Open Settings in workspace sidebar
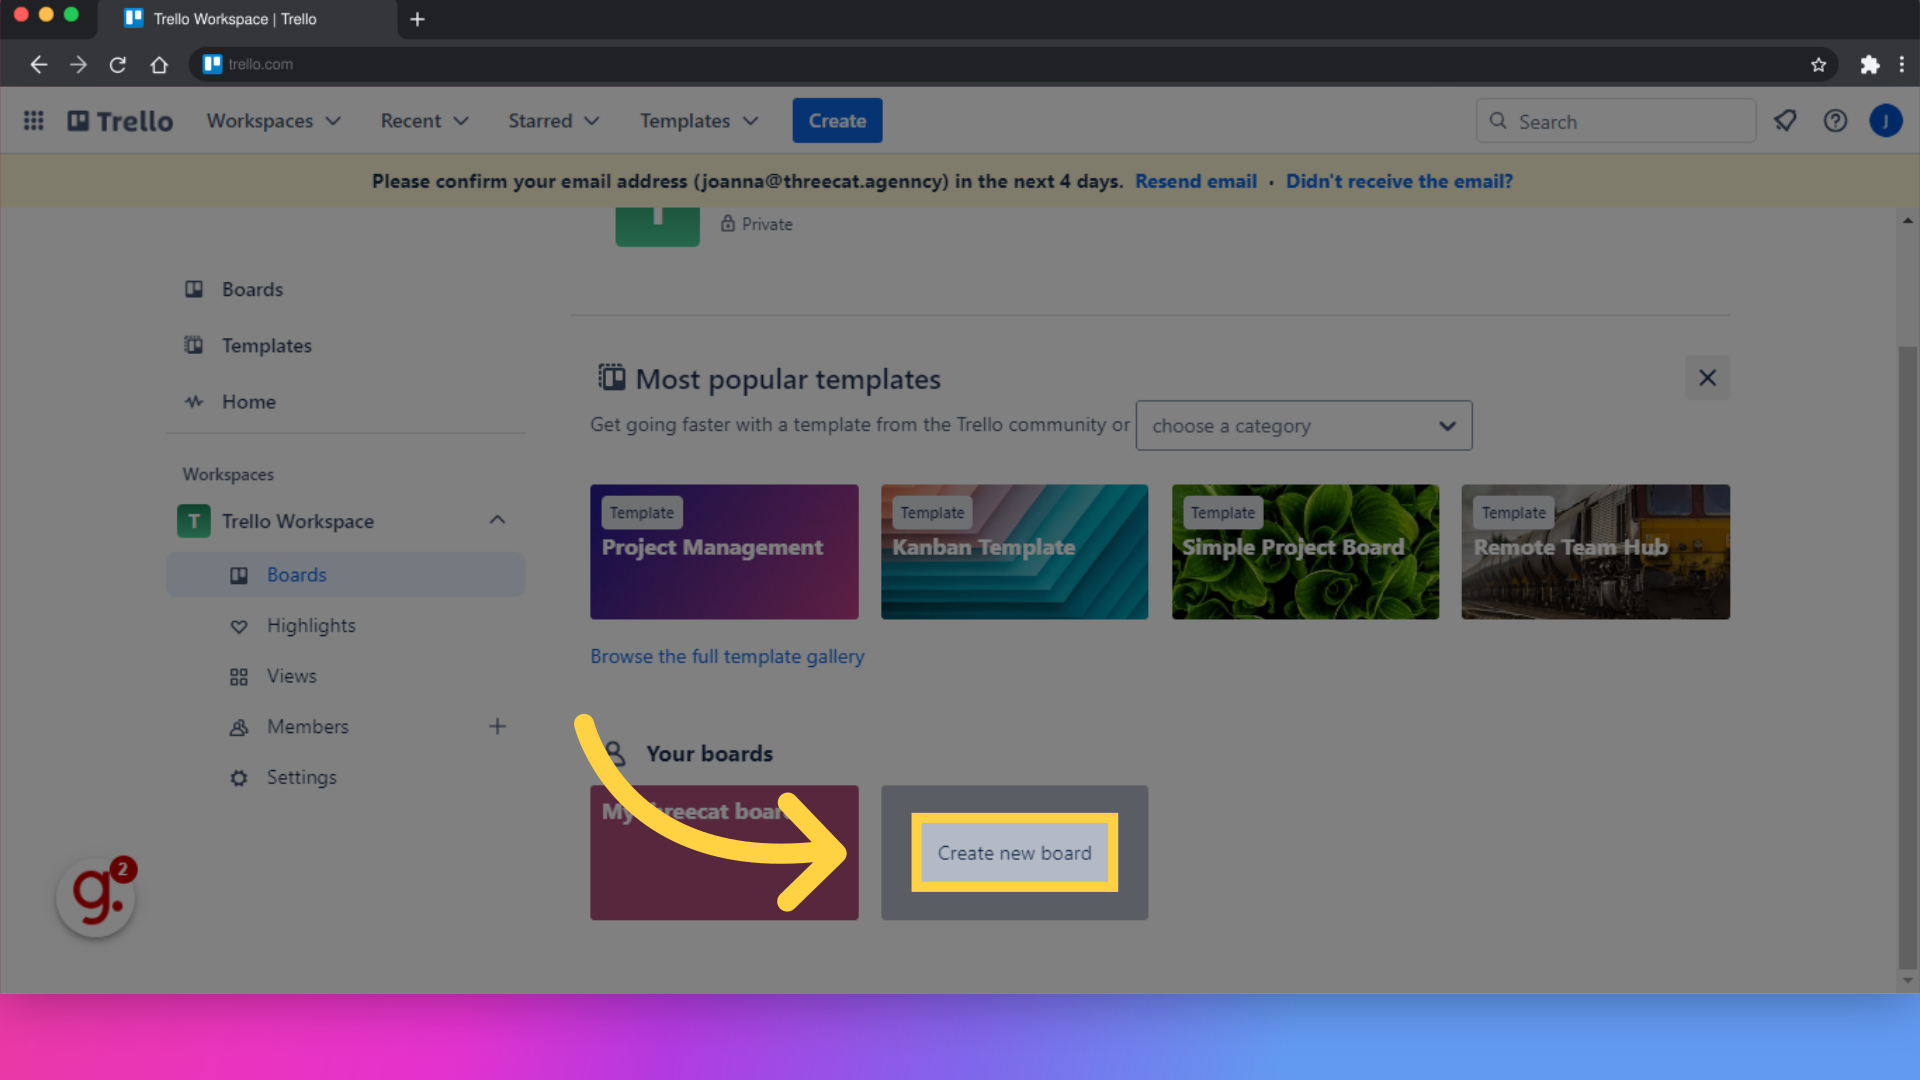Image resolution: width=1920 pixels, height=1080 pixels. click(301, 777)
